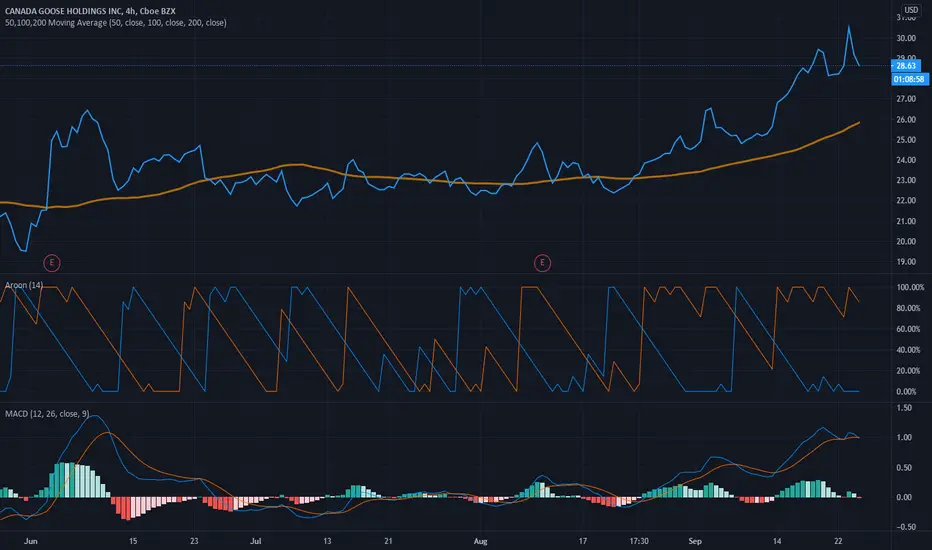The width and height of the screenshot is (932, 550).
Task: Open the USD currency selector
Action: [x=911, y=10]
